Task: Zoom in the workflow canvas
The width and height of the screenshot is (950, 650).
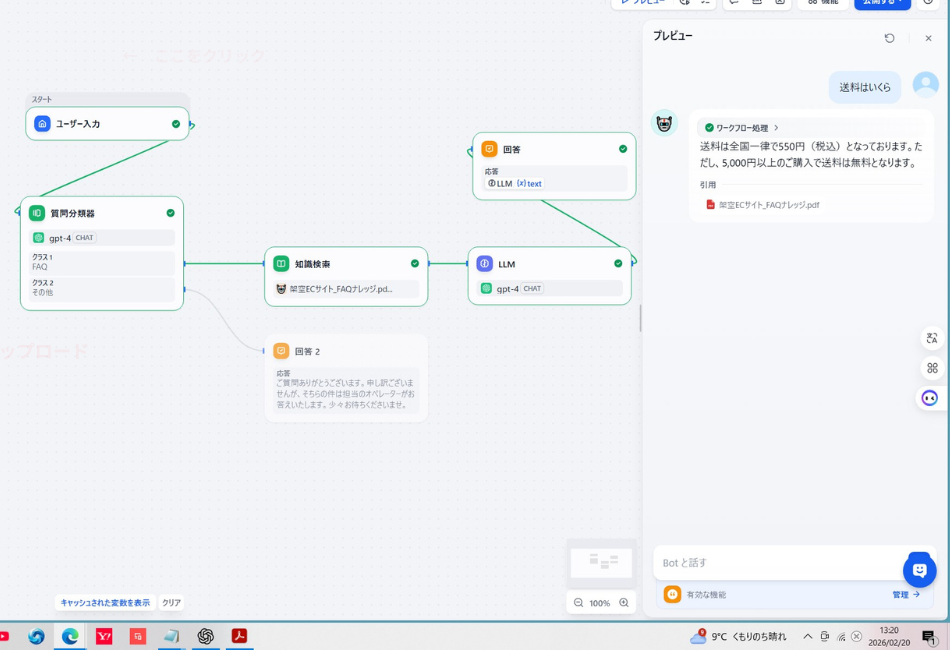Action: pyautogui.click(x=624, y=603)
